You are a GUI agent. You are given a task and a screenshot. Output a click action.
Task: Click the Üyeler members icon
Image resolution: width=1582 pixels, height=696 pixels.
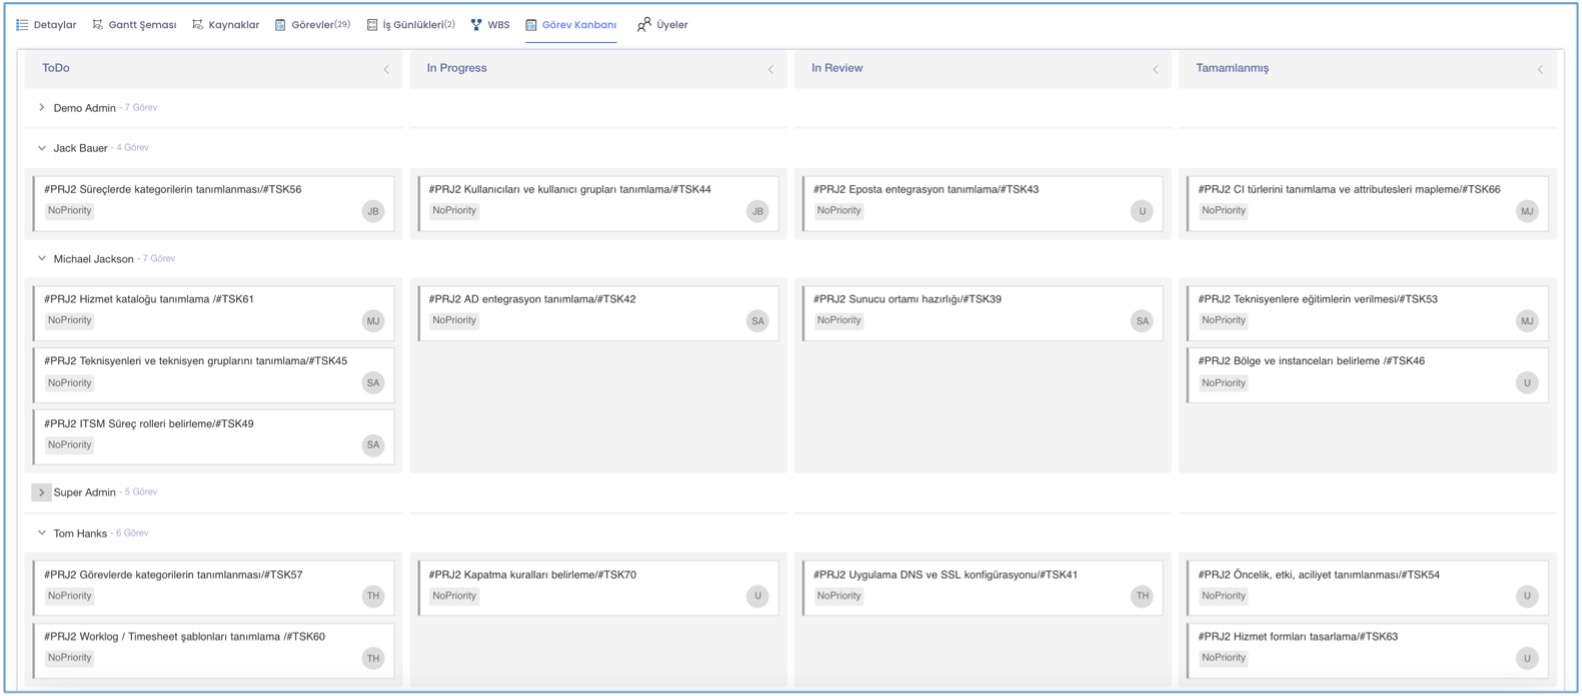coord(644,25)
